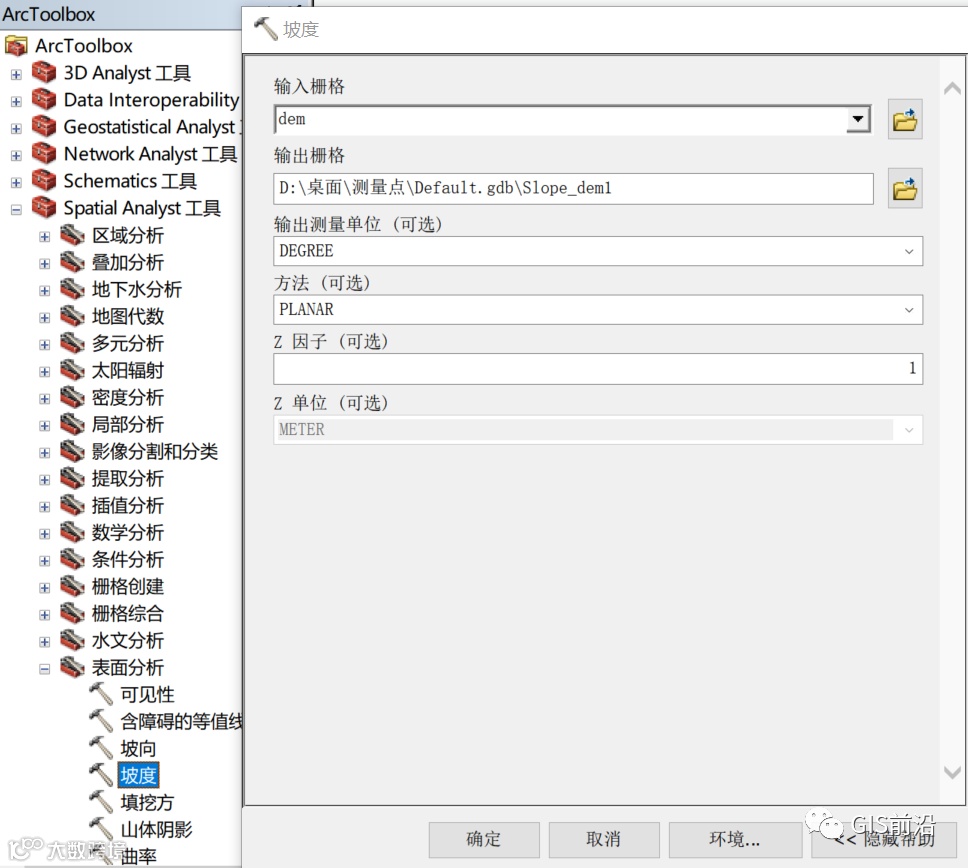Select the 栅格综合 toolset
Image resolution: width=968 pixels, height=868 pixels.
(x=128, y=614)
